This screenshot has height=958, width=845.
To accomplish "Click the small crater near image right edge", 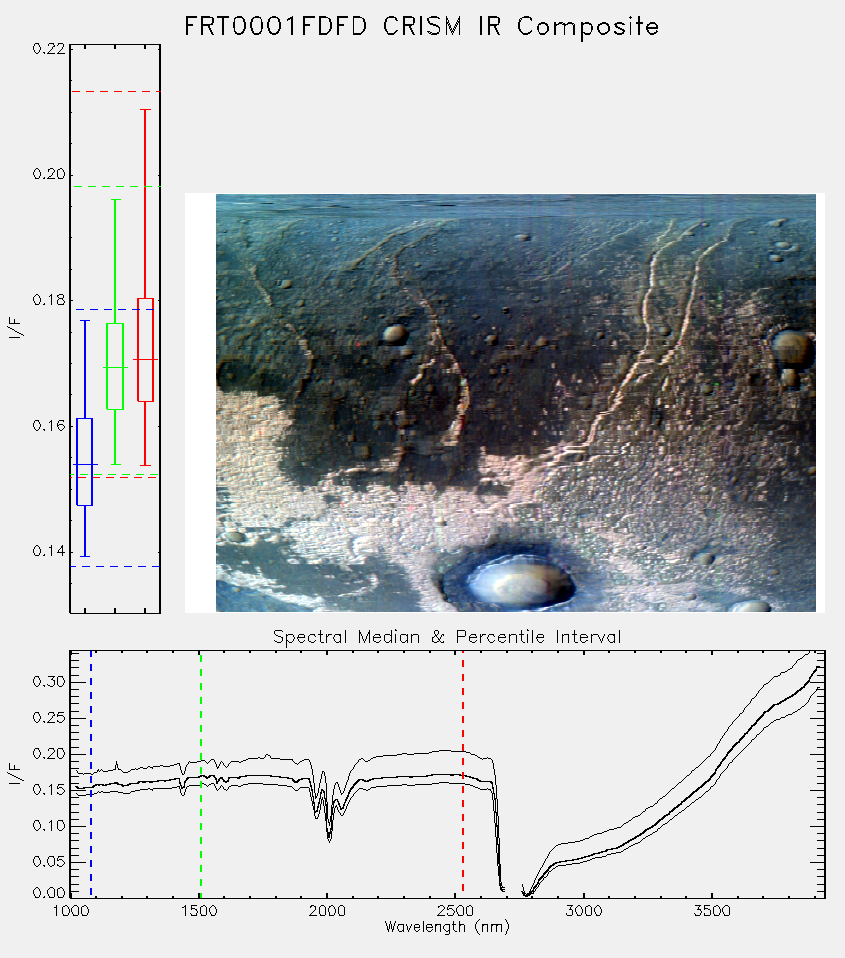I will [x=792, y=349].
